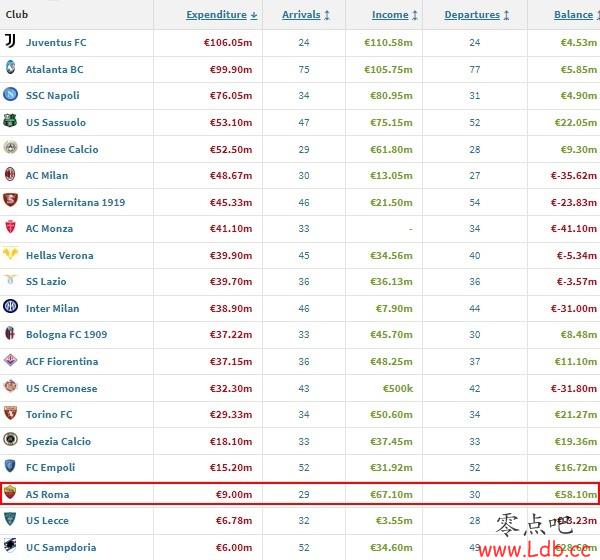
Task: Open the AC Monza club link
Action: 49,229
